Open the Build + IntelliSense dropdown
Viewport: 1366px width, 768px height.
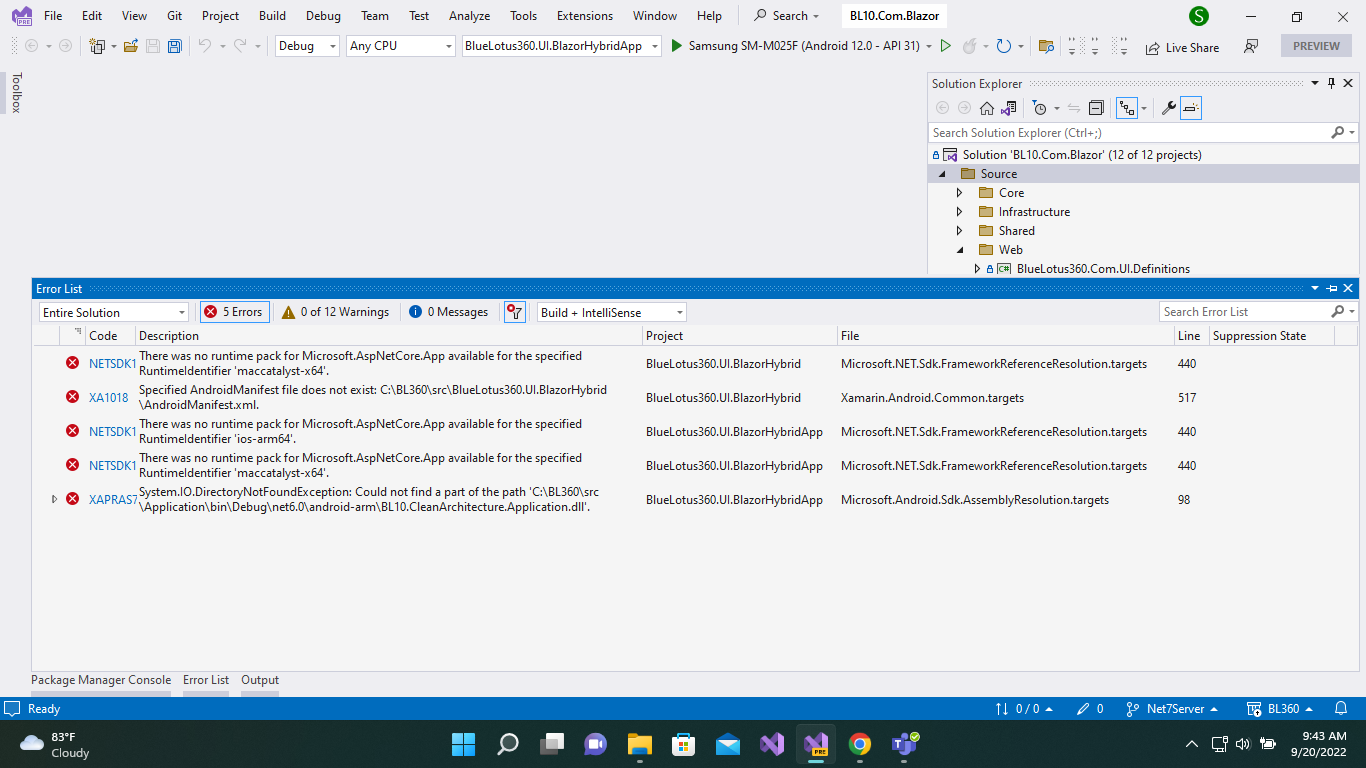click(610, 311)
